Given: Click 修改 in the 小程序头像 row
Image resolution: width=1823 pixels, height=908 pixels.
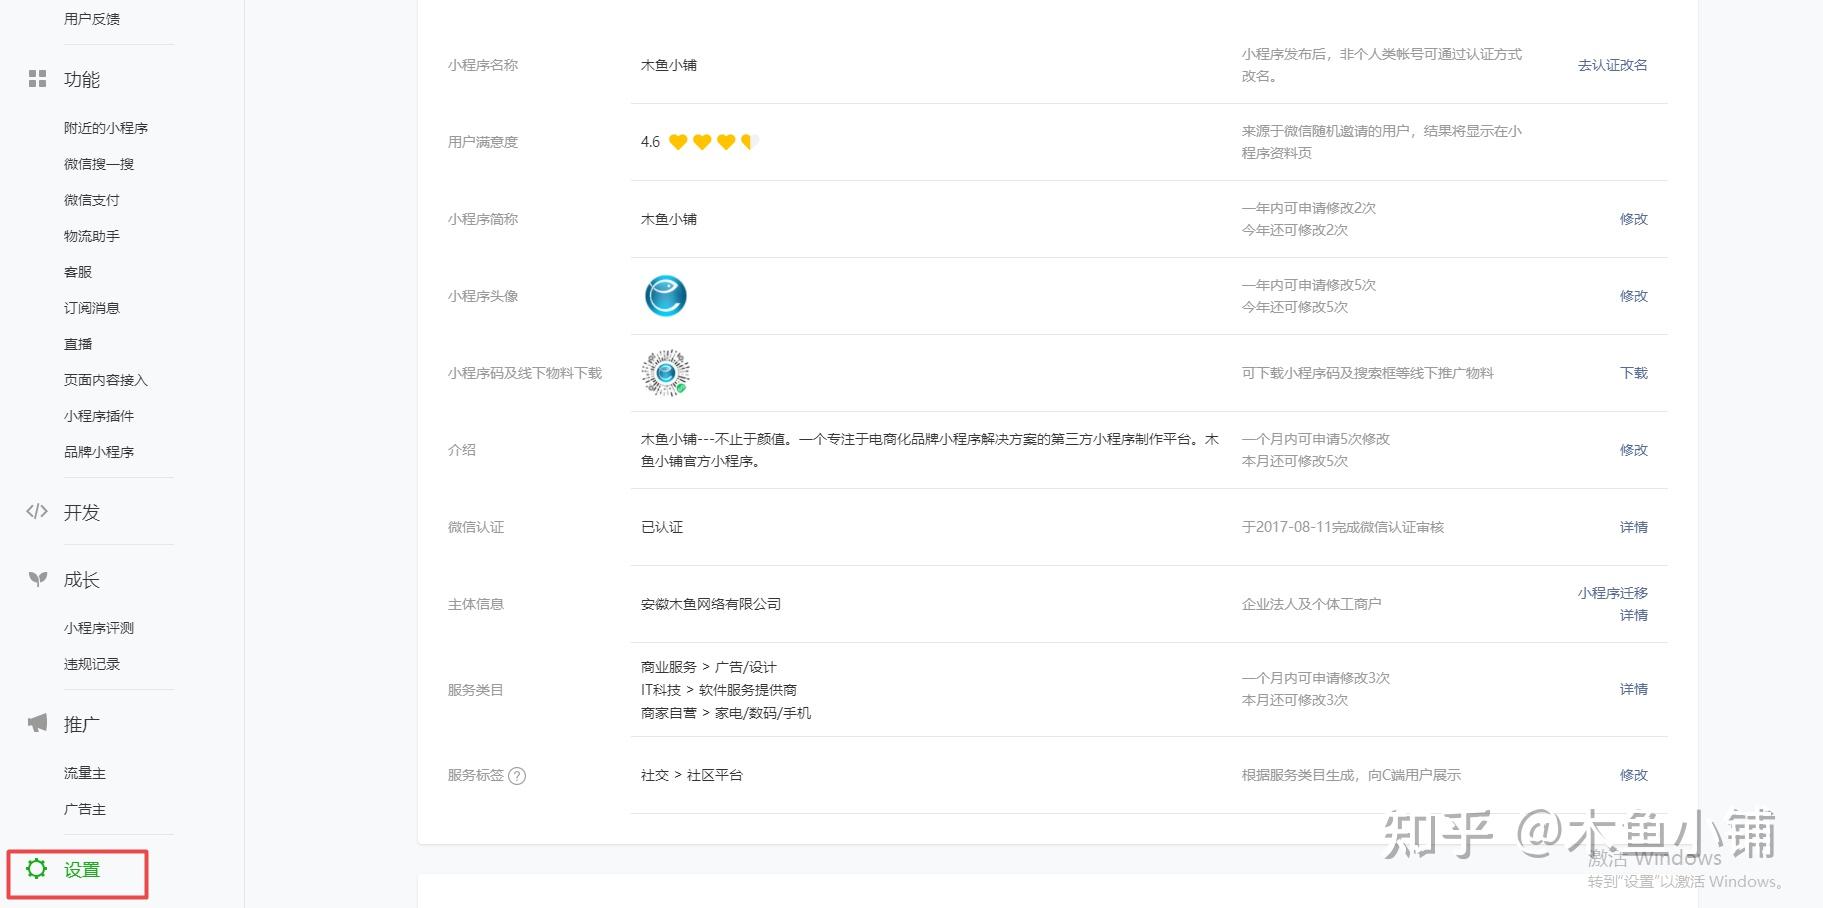Looking at the screenshot, I should (1634, 296).
